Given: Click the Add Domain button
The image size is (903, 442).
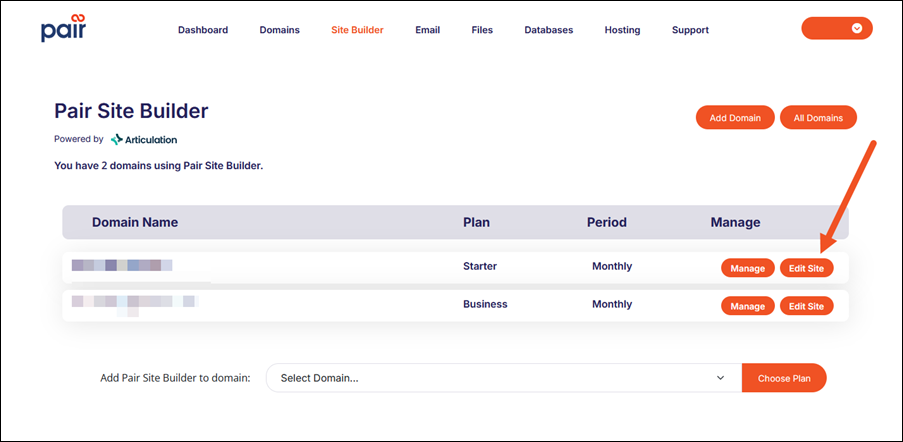Looking at the screenshot, I should pyautogui.click(x=735, y=117).
